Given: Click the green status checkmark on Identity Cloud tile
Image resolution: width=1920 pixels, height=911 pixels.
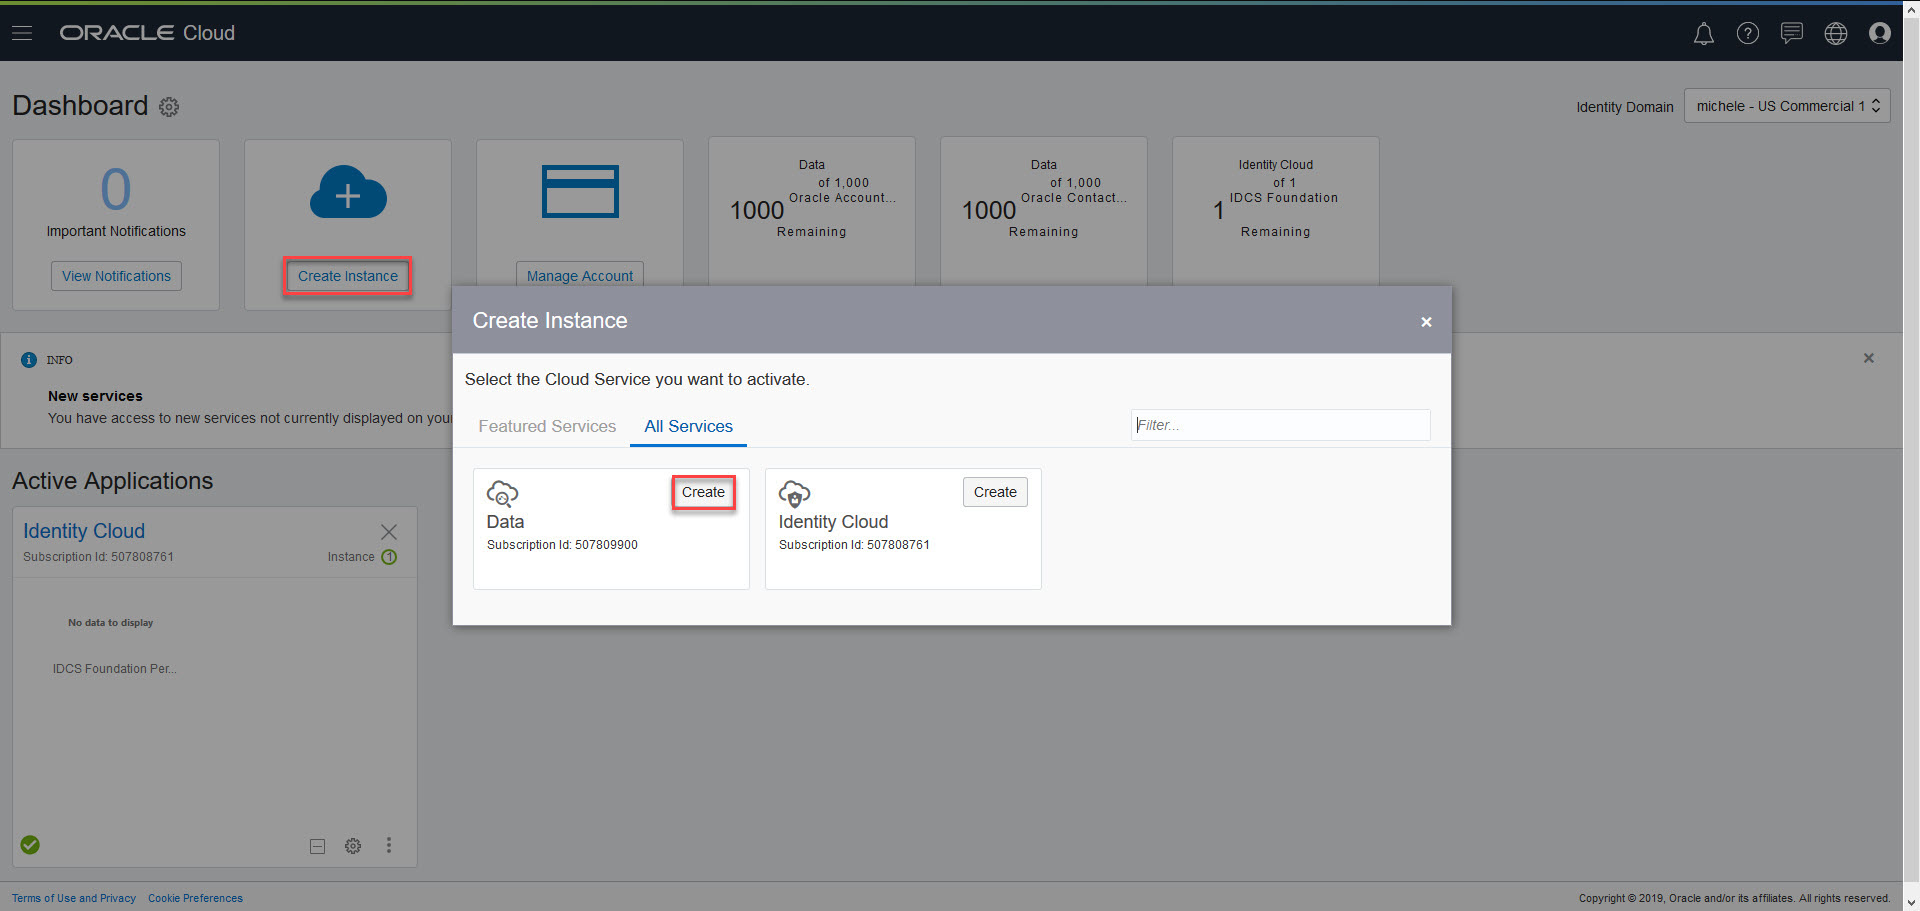Looking at the screenshot, I should point(30,845).
